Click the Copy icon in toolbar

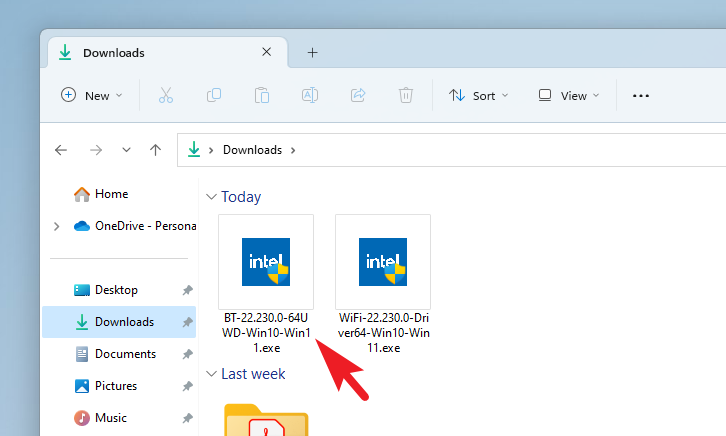point(214,95)
